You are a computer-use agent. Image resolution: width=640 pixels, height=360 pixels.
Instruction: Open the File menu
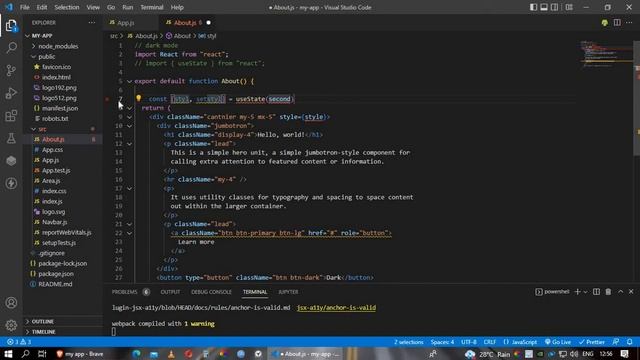pos(24,7)
